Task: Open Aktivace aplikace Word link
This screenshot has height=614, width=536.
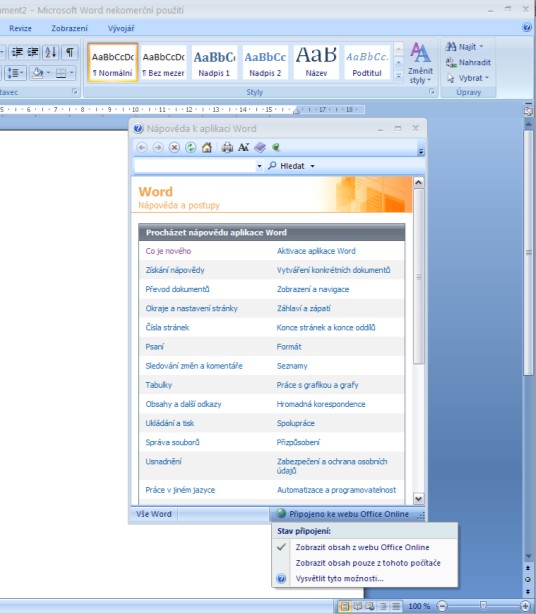Action: point(316,251)
